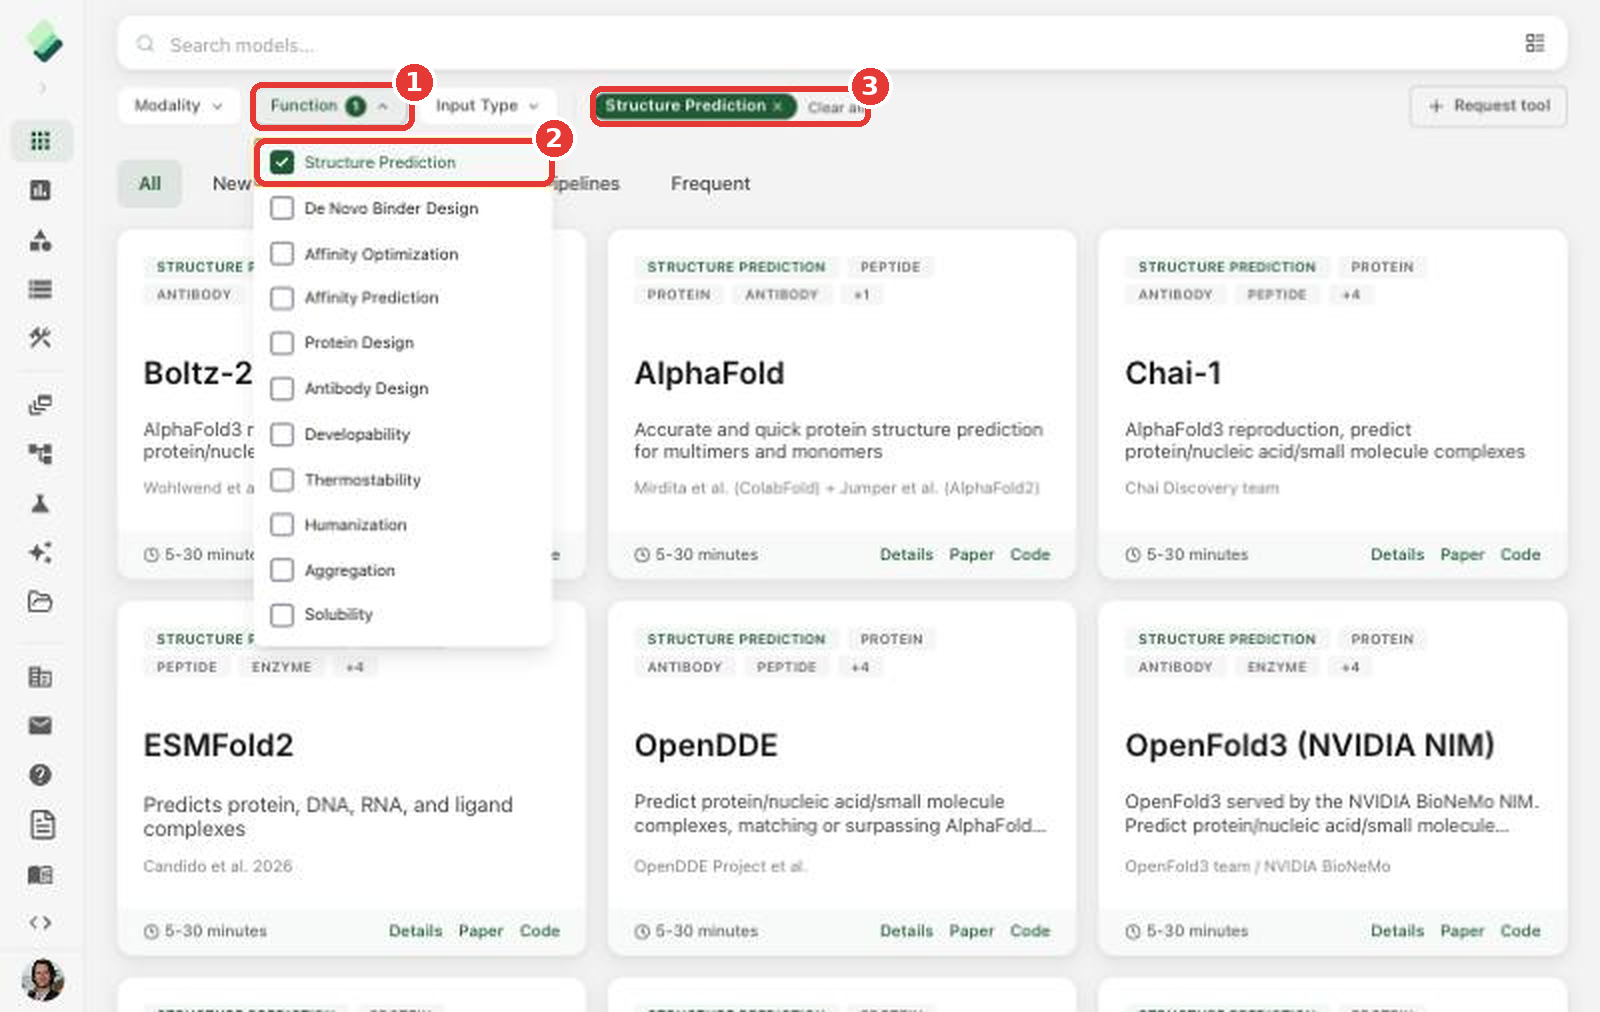Open the document page sidebar icon

[41, 825]
